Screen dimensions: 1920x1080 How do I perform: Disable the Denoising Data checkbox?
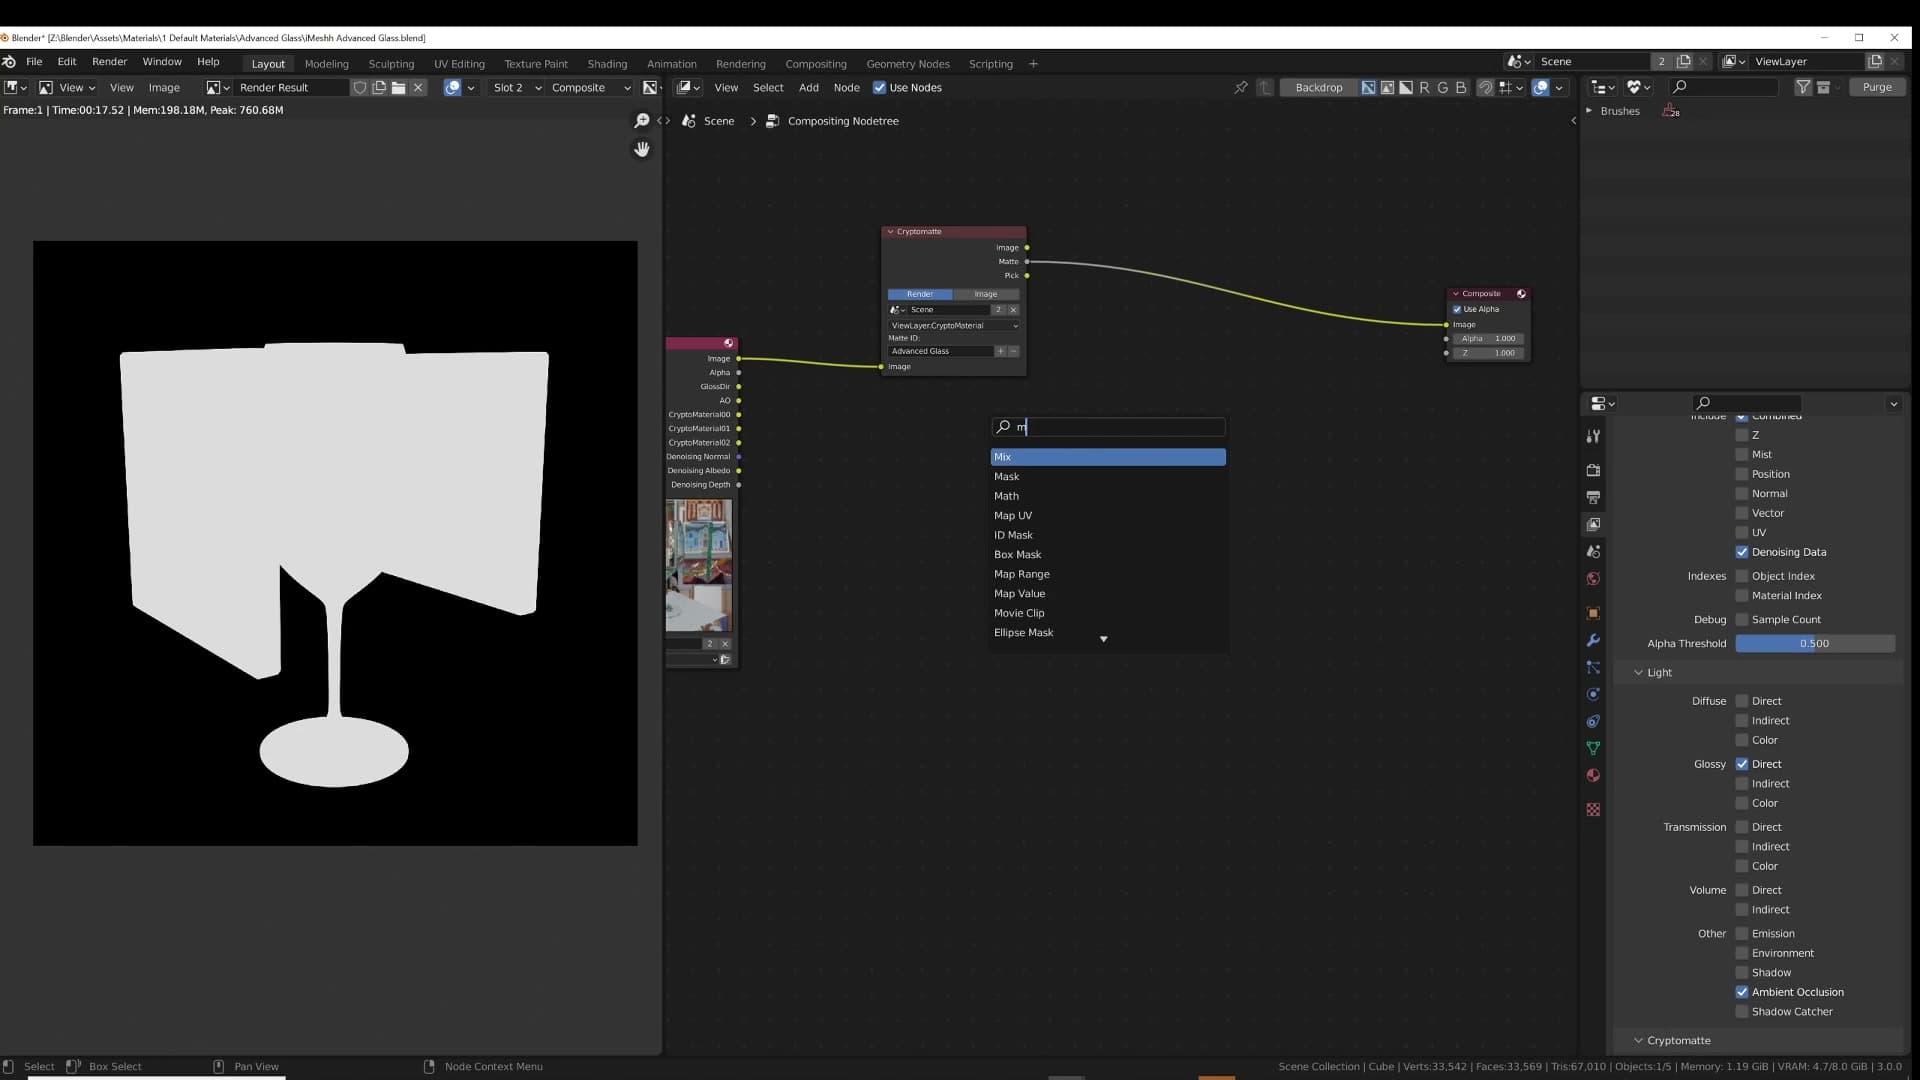(1742, 552)
